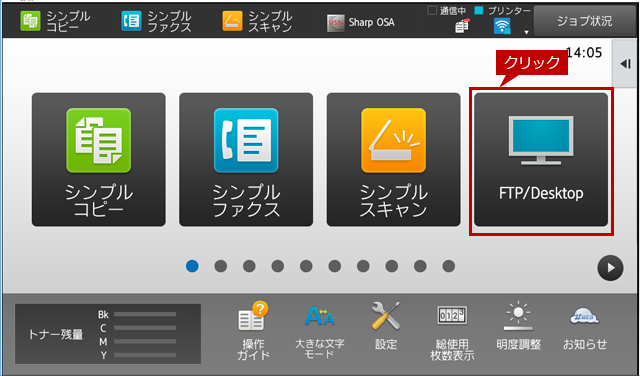This screenshot has height=376, width=640.
Task: Expand the status dropdown arrow beside Wi-Fi icon
Action: [x=527, y=32]
